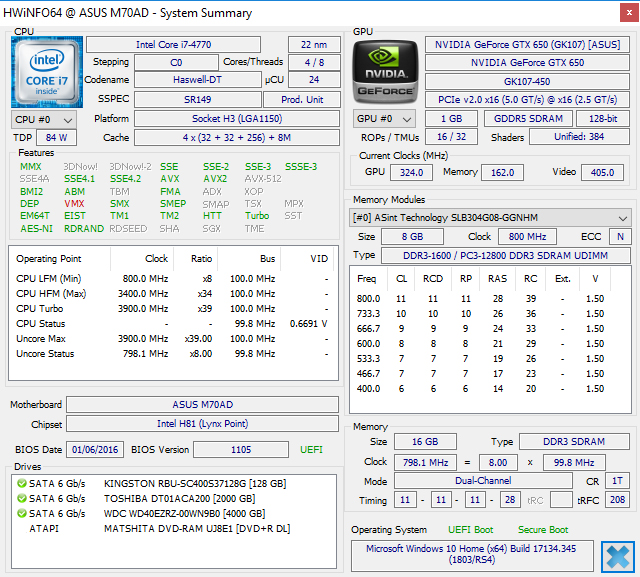
Task: Open the GPU #0 selector dropdown
Action: [x=384, y=119]
